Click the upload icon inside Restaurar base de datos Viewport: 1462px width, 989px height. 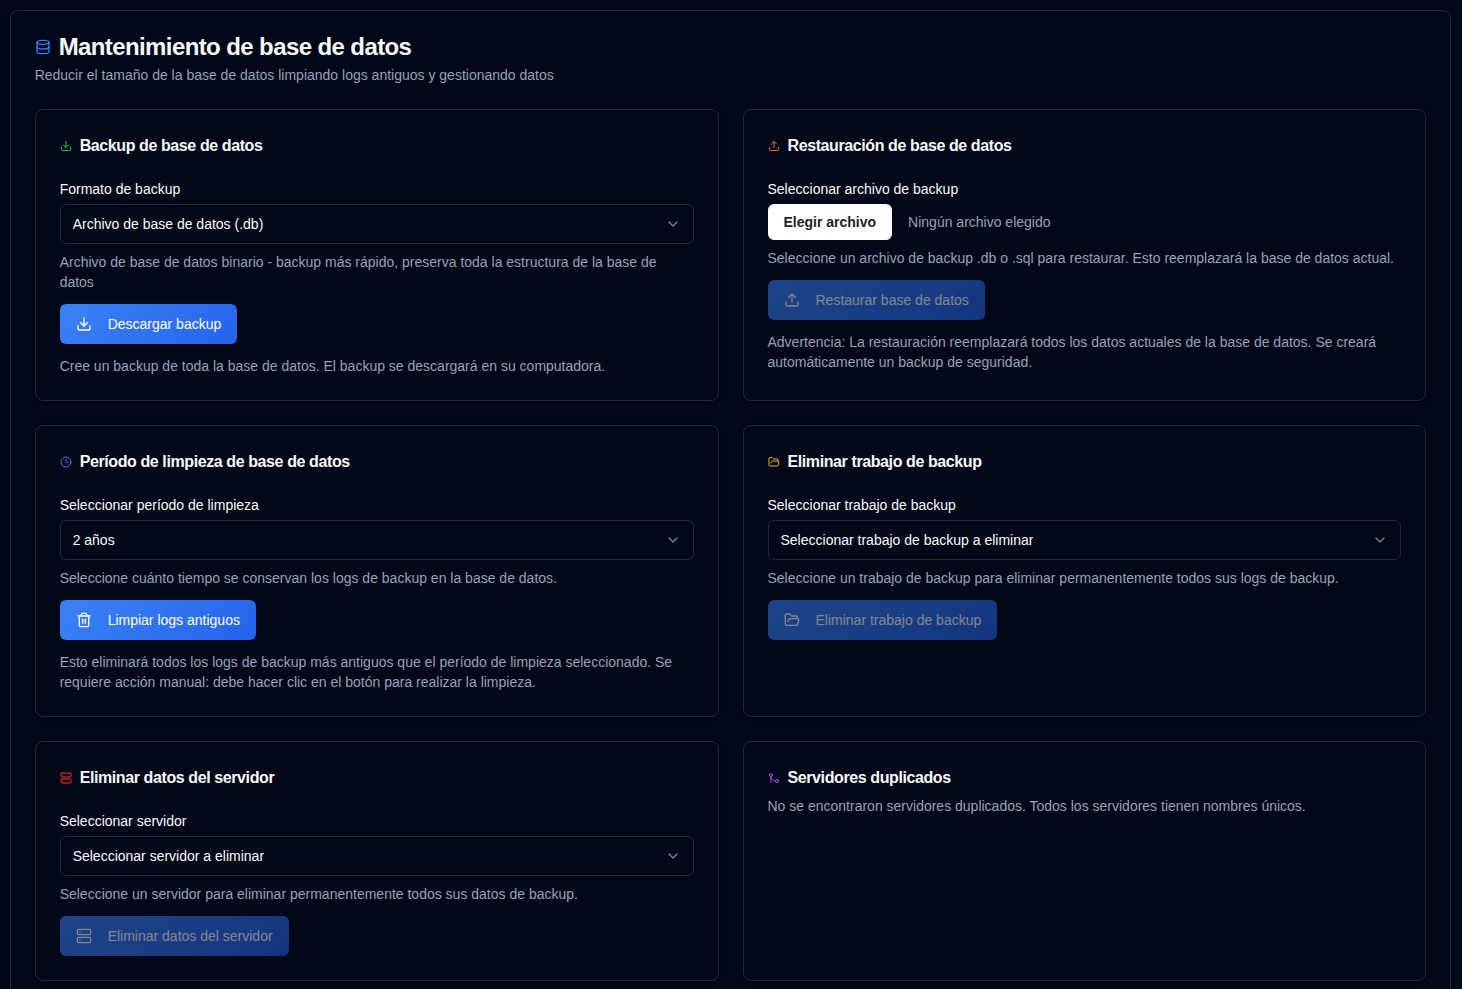pos(792,299)
